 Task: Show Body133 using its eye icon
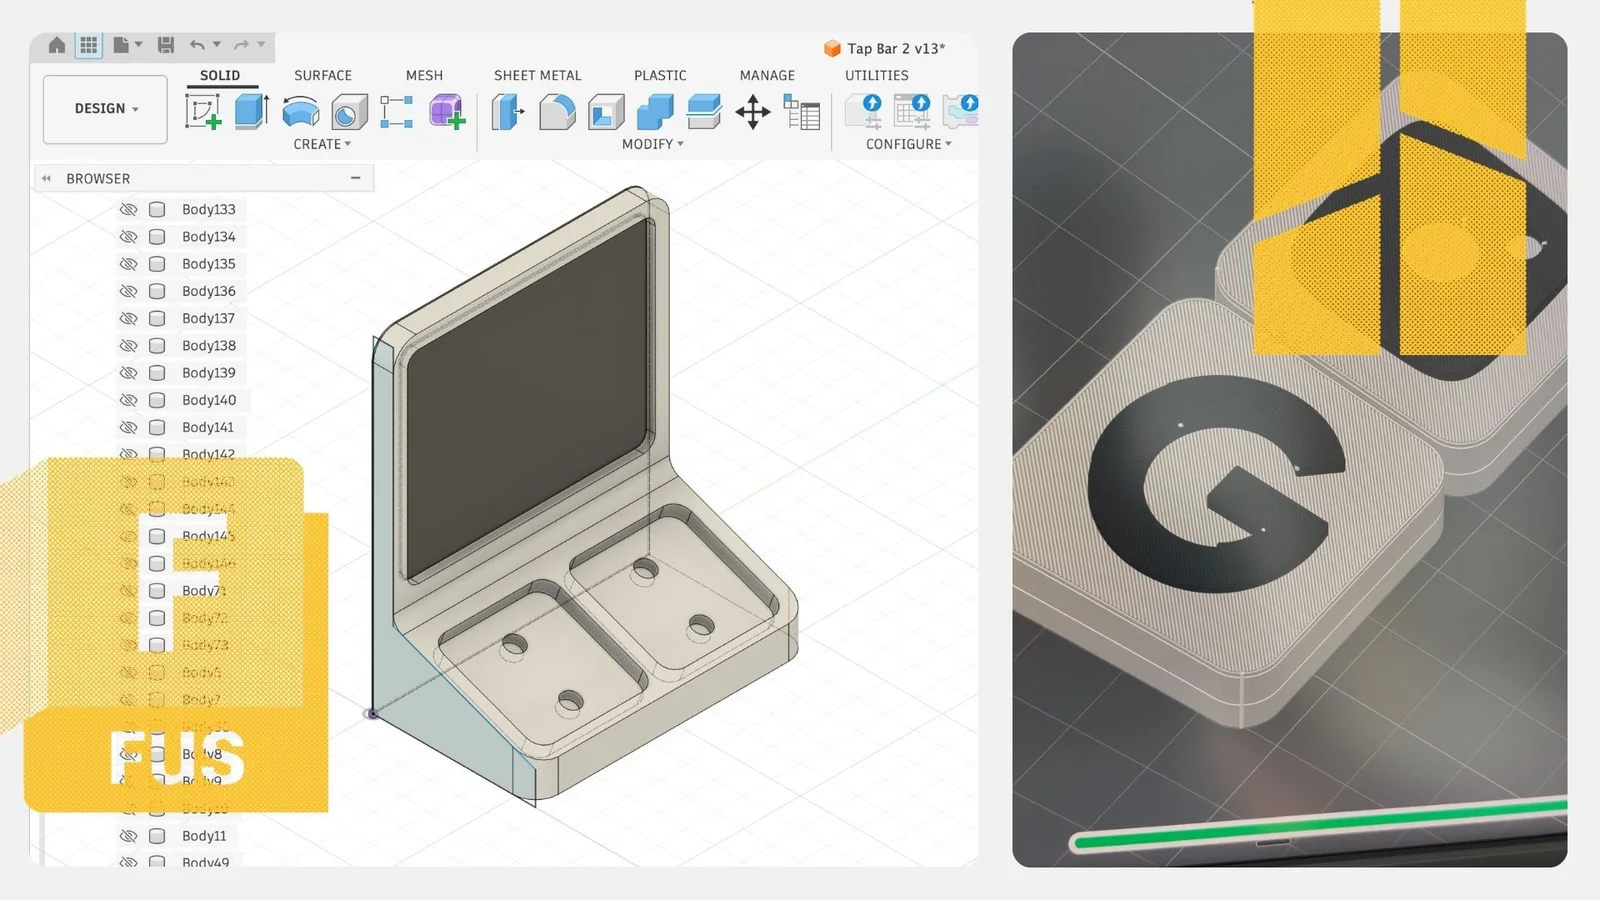coord(128,209)
